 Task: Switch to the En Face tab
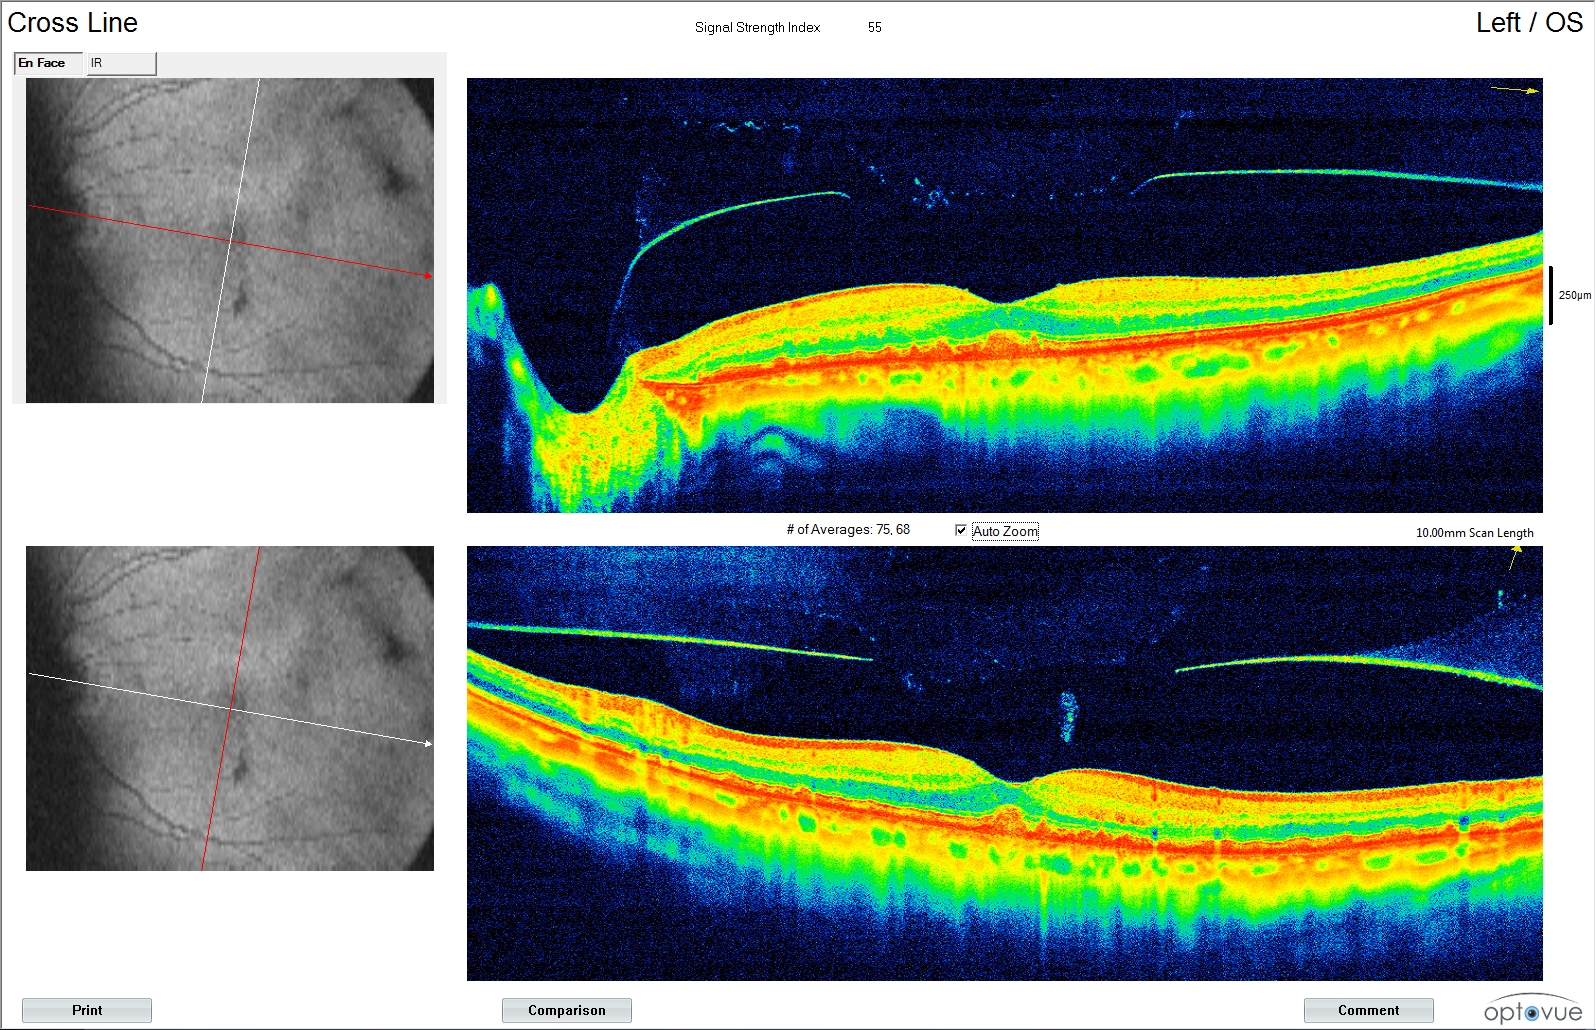[50, 63]
